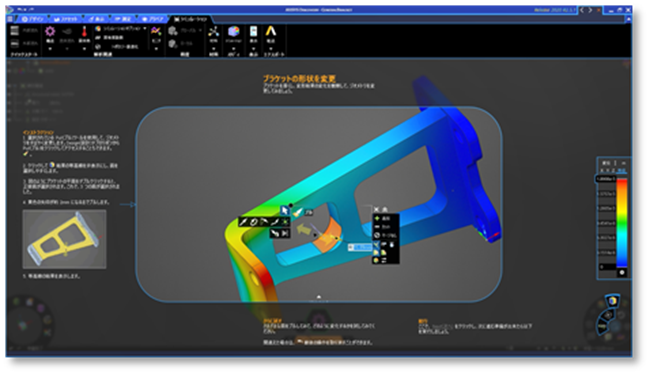The image size is (650, 375).
Task: Click the branching nodes material icon
Action: [x=213, y=31]
